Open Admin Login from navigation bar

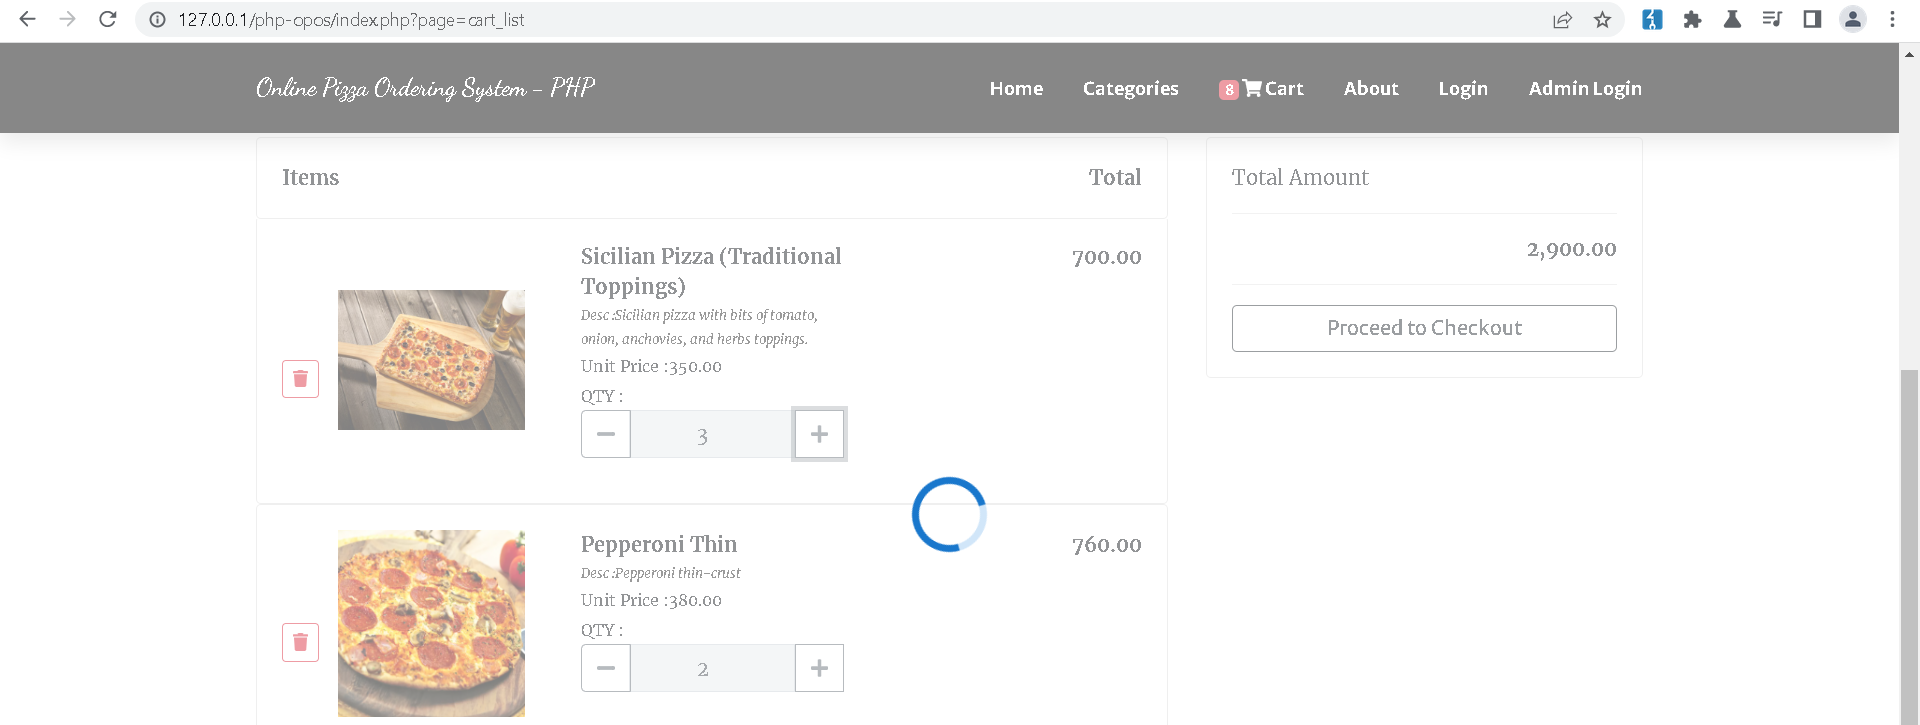tap(1585, 88)
